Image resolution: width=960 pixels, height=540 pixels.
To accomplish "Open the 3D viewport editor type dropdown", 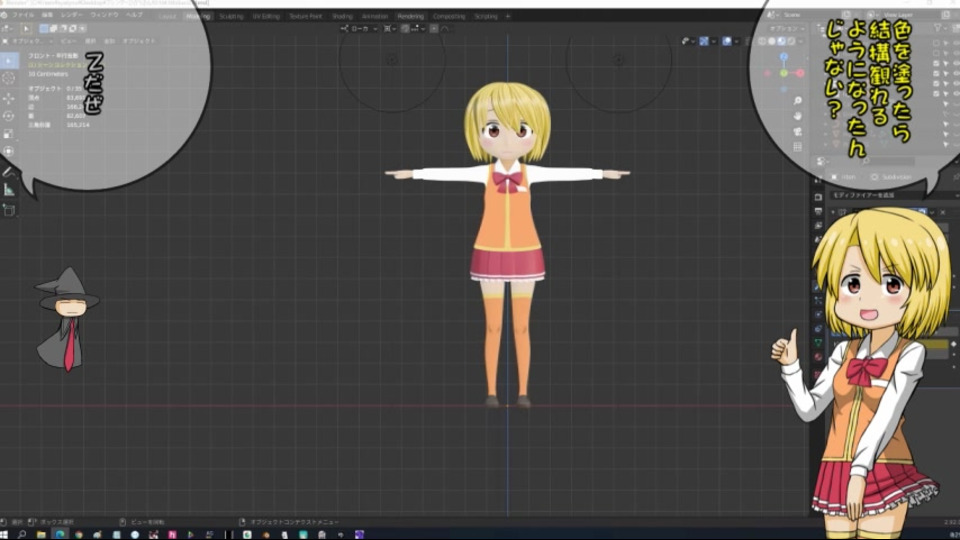I will click(x=7, y=28).
